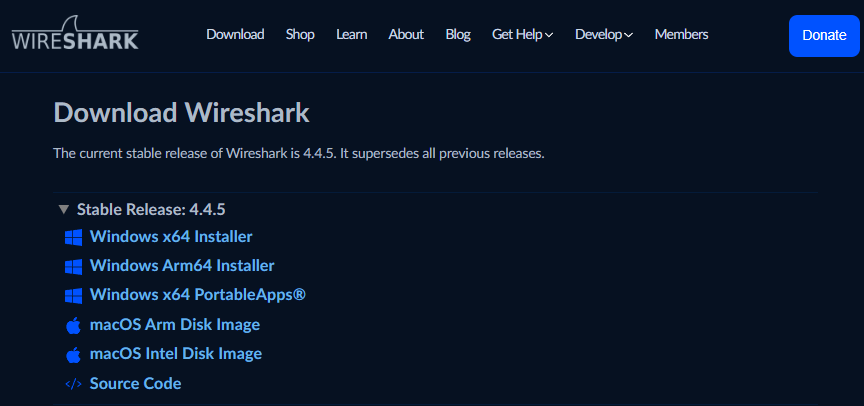Click the Windows icon beside x64 PortableApps

pyautogui.click(x=73, y=296)
